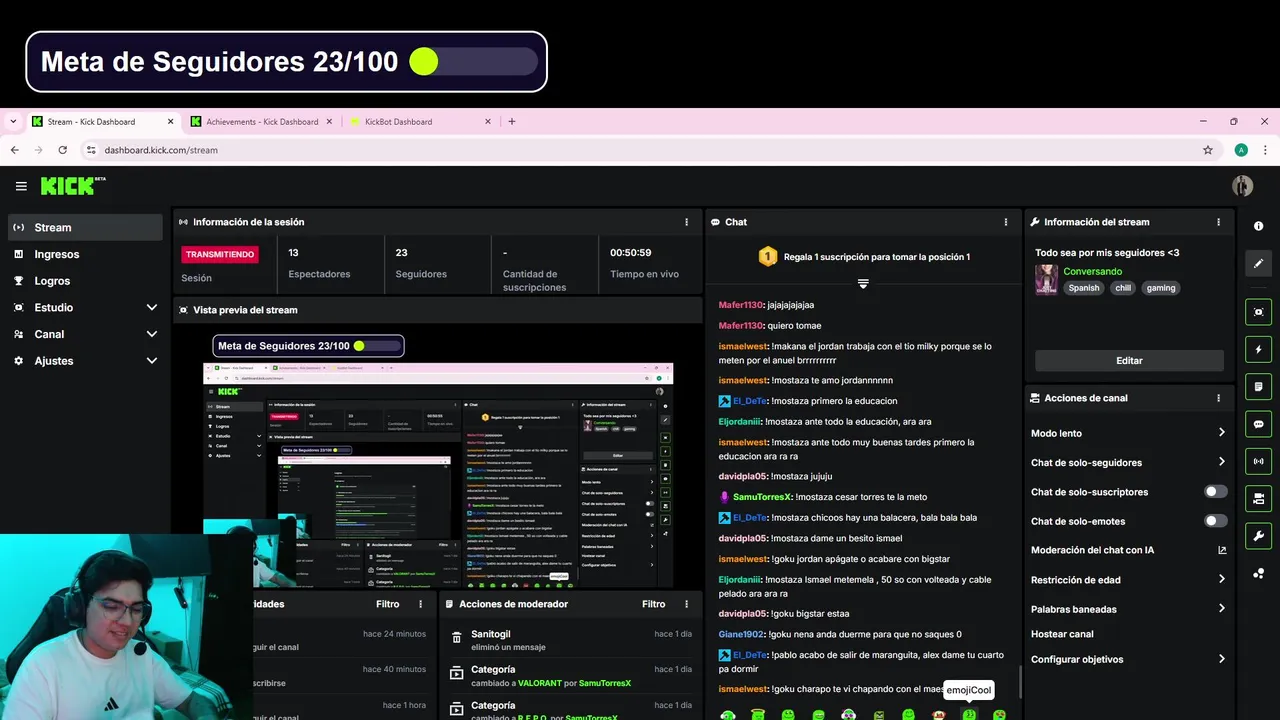Open Filtro in Acciones de moderador panel
The height and width of the screenshot is (720, 1280).
tap(653, 604)
